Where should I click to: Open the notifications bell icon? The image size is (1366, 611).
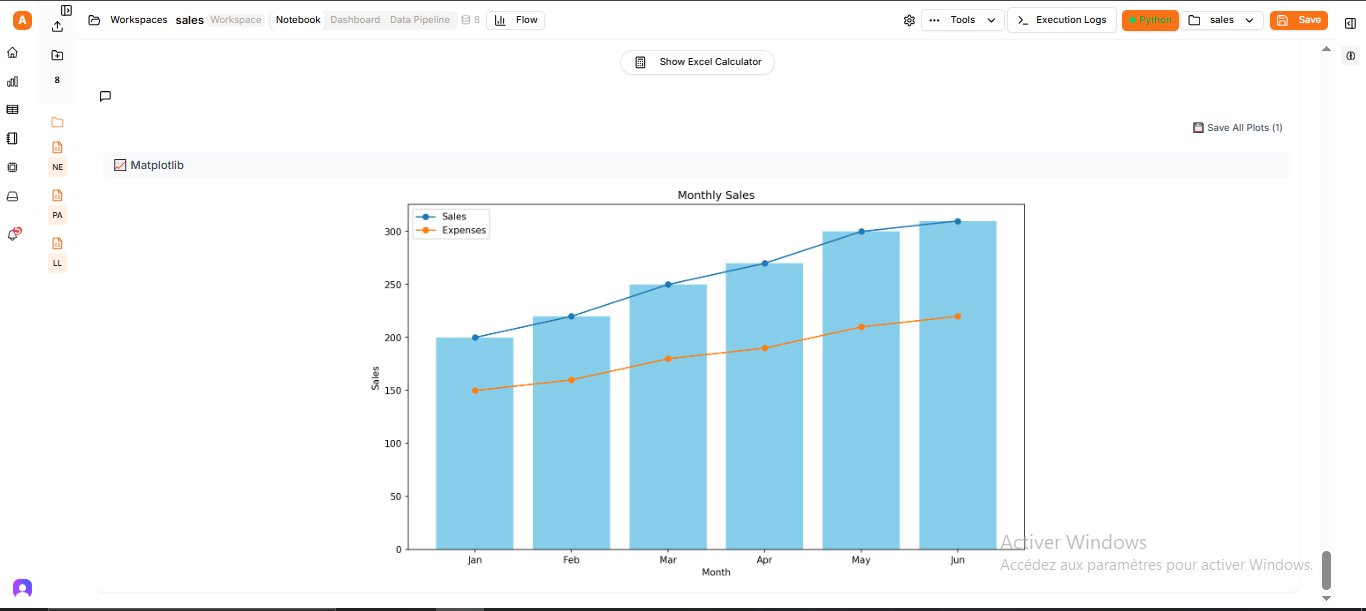(x=14, y=234)
